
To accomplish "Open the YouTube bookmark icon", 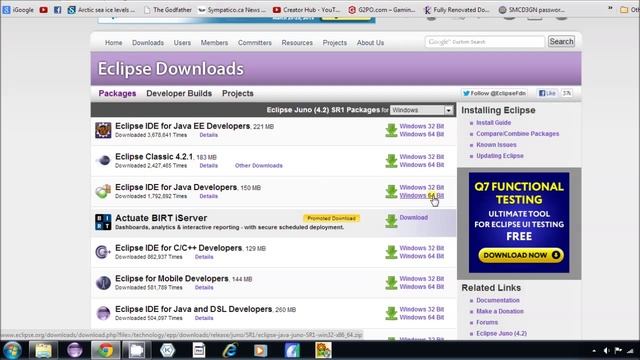I will point(43,10).
